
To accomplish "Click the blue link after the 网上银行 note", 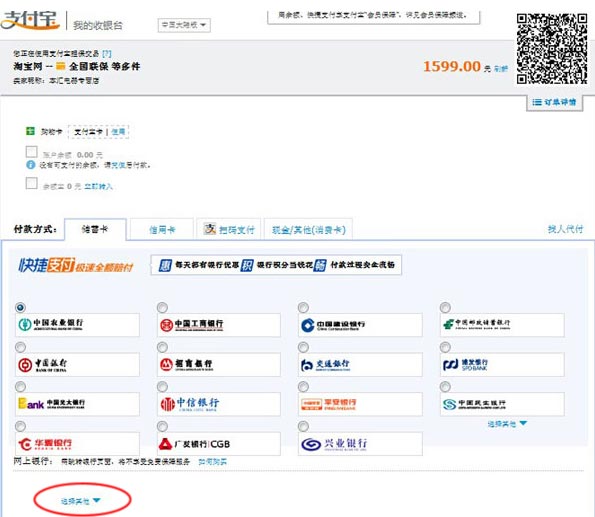I will [x=212, y=462].
